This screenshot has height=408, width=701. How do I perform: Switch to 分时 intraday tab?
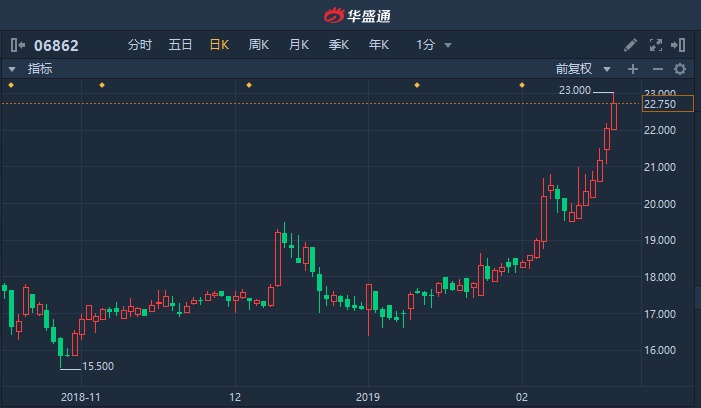click(x=139, y=45)
